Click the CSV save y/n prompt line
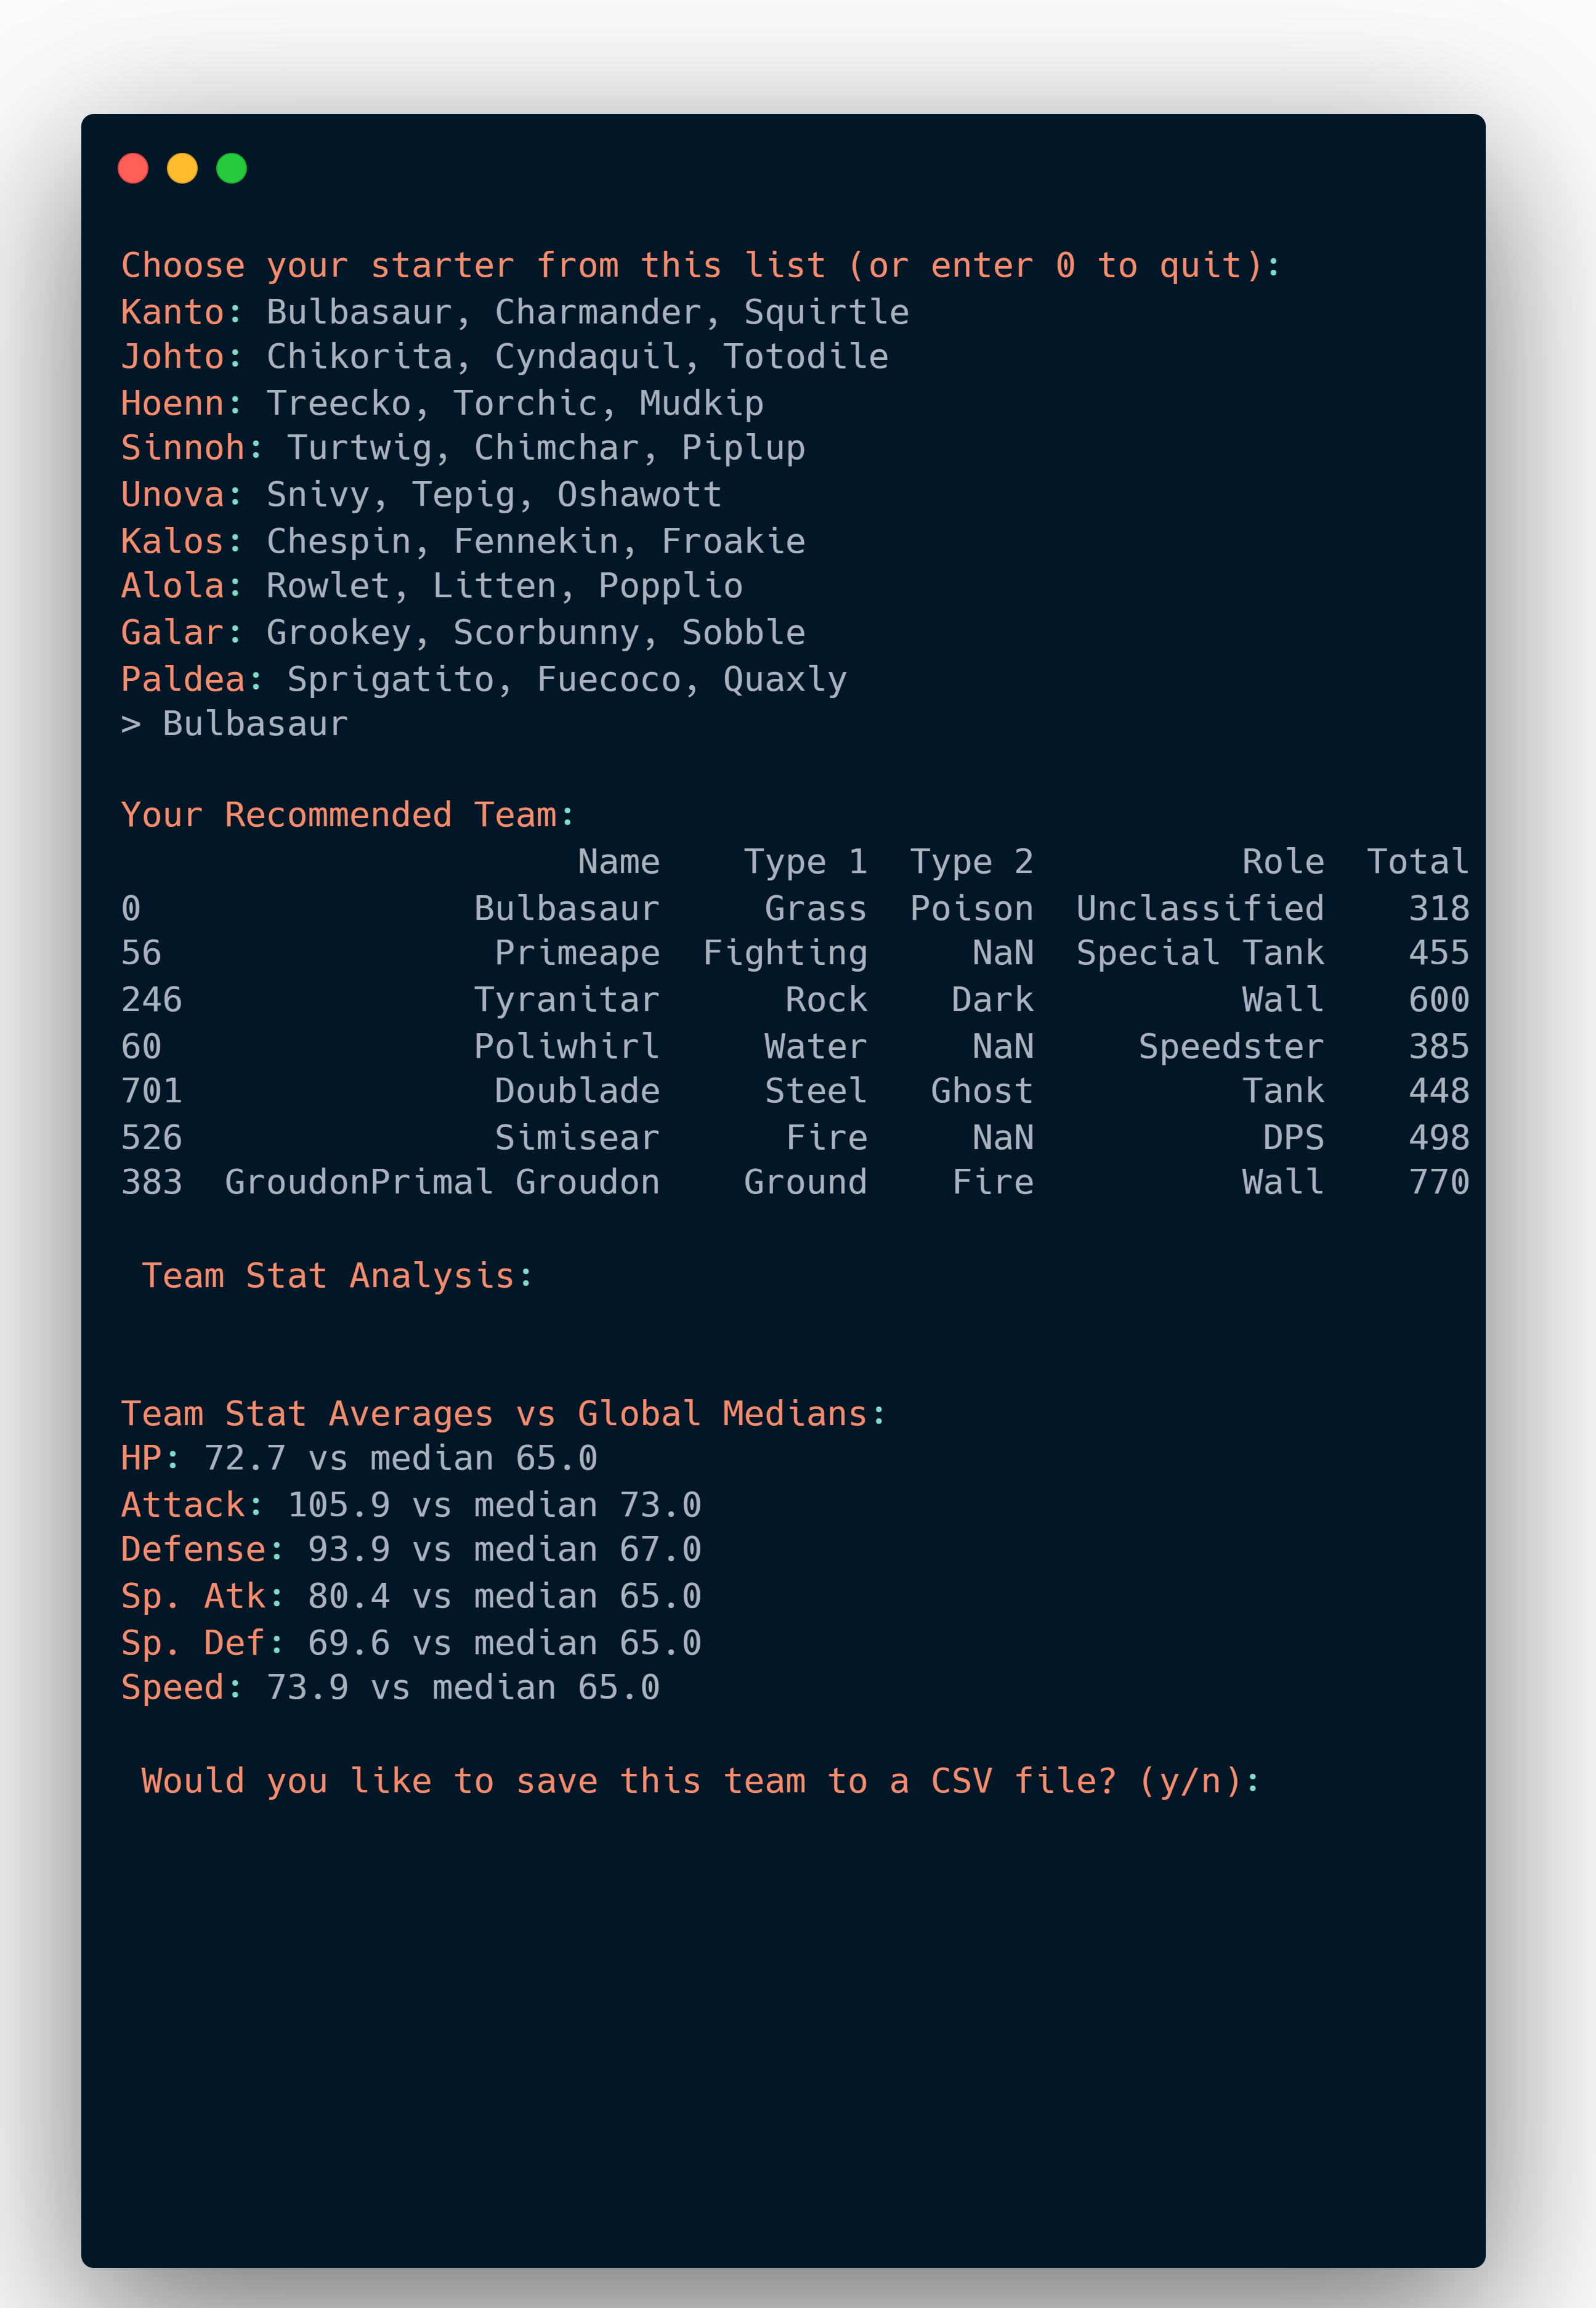 click(700, 1781)
